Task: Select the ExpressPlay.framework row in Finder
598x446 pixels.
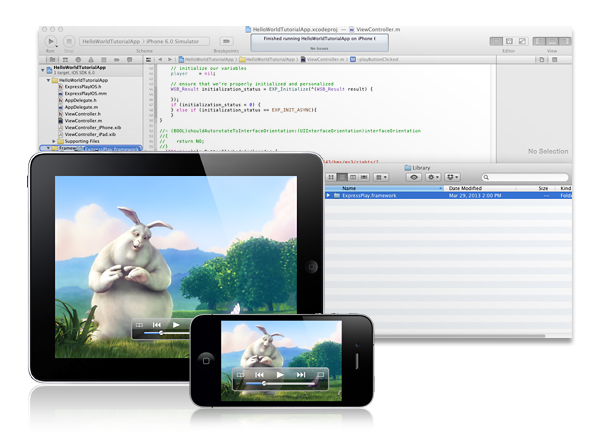Action: coord(448,195)
